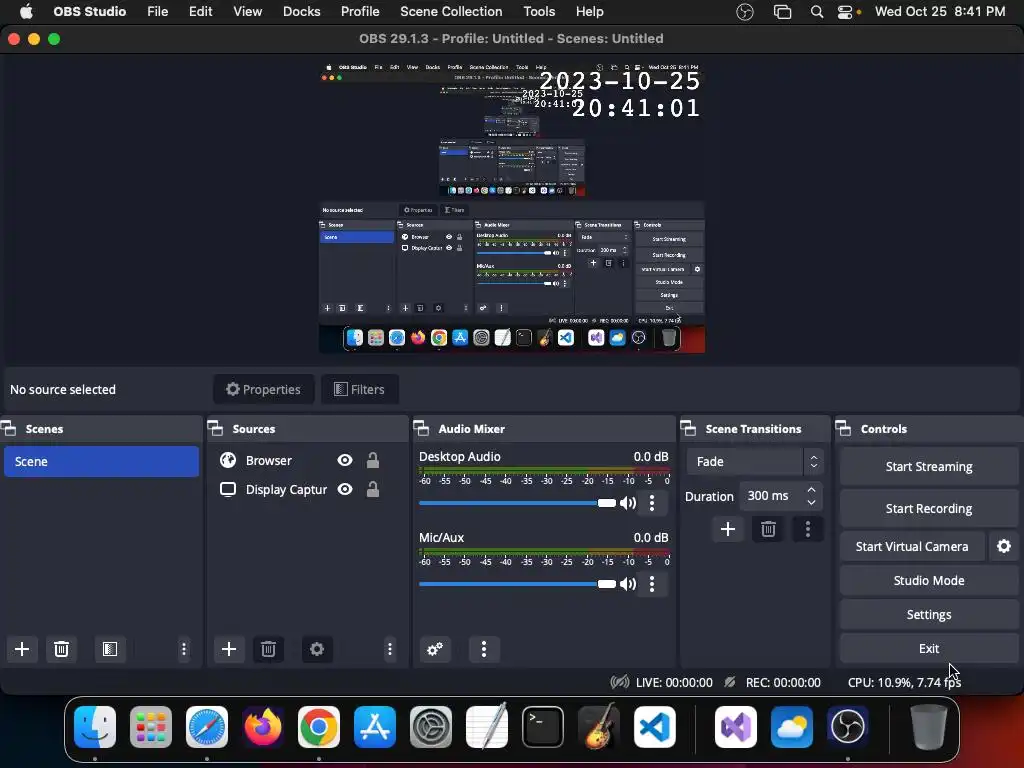Decrease transition duration with down arrow

click(x=811, y=502)
